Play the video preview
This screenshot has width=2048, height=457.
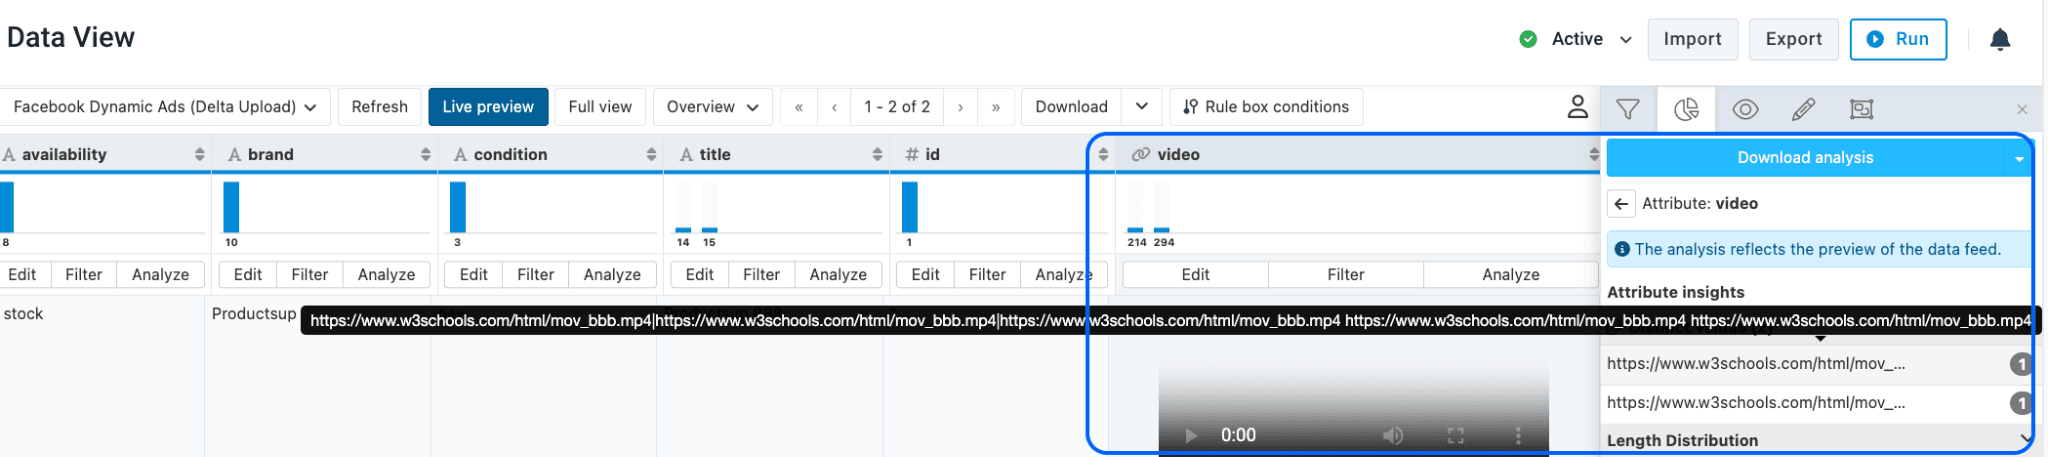(1190, 436)
